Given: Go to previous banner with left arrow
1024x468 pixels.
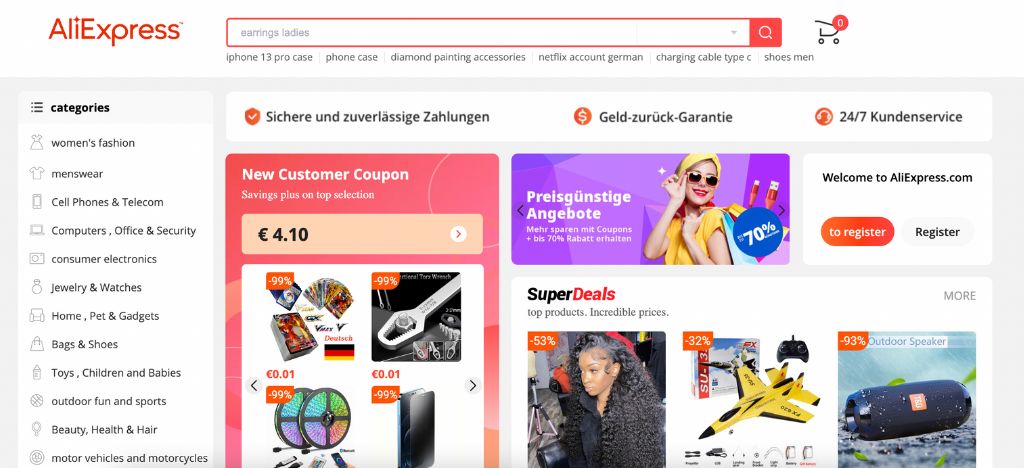Looking at the screenshot, I should (520, 210).
